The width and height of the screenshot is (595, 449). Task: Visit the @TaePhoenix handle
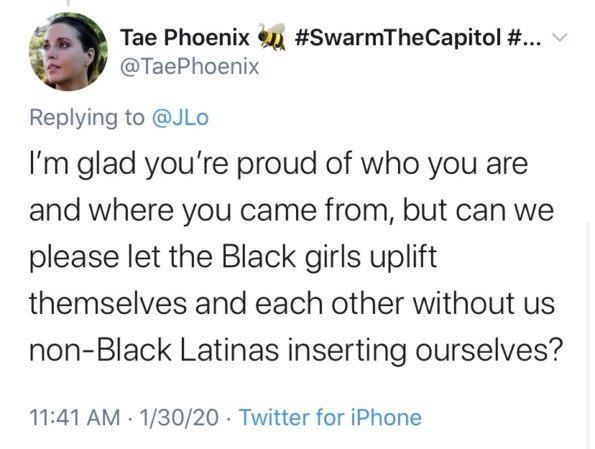tap(190, 67)
